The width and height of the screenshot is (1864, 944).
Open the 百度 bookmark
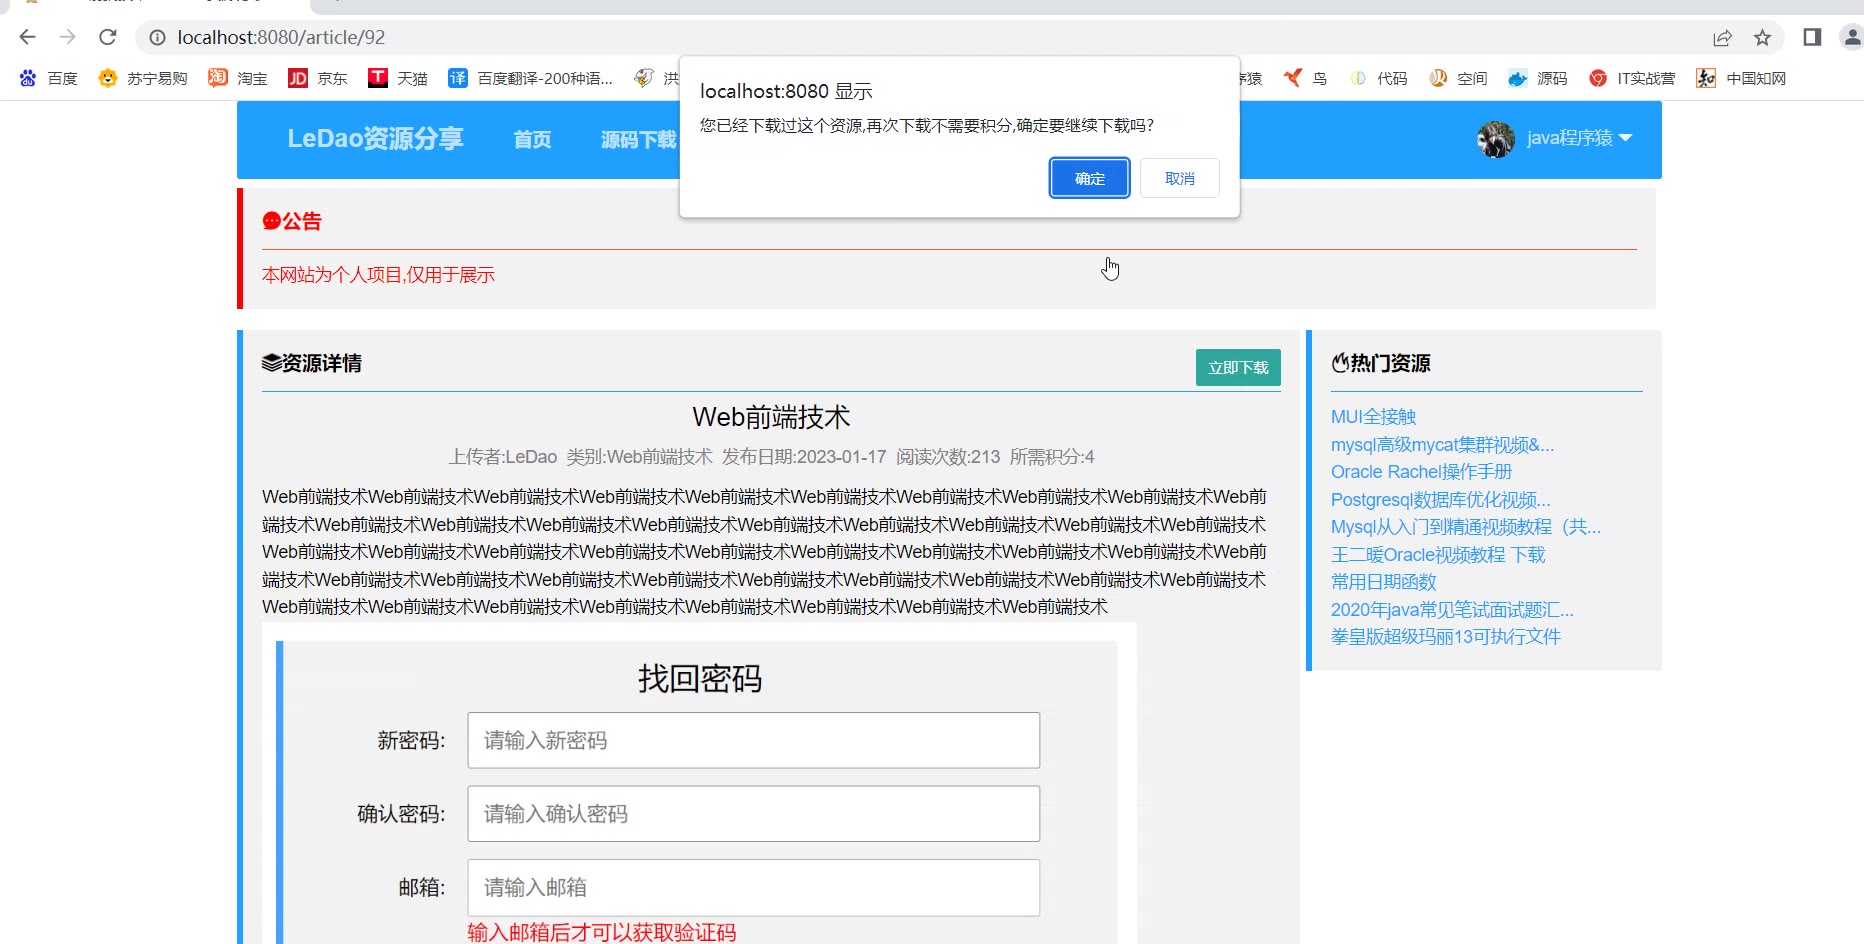(x=48, y=78)
